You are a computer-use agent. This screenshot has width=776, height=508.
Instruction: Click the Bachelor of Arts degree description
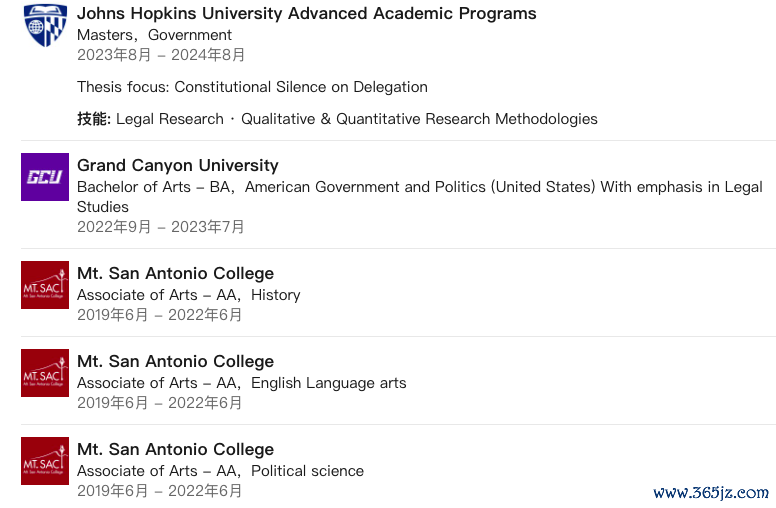pos(420,197)
